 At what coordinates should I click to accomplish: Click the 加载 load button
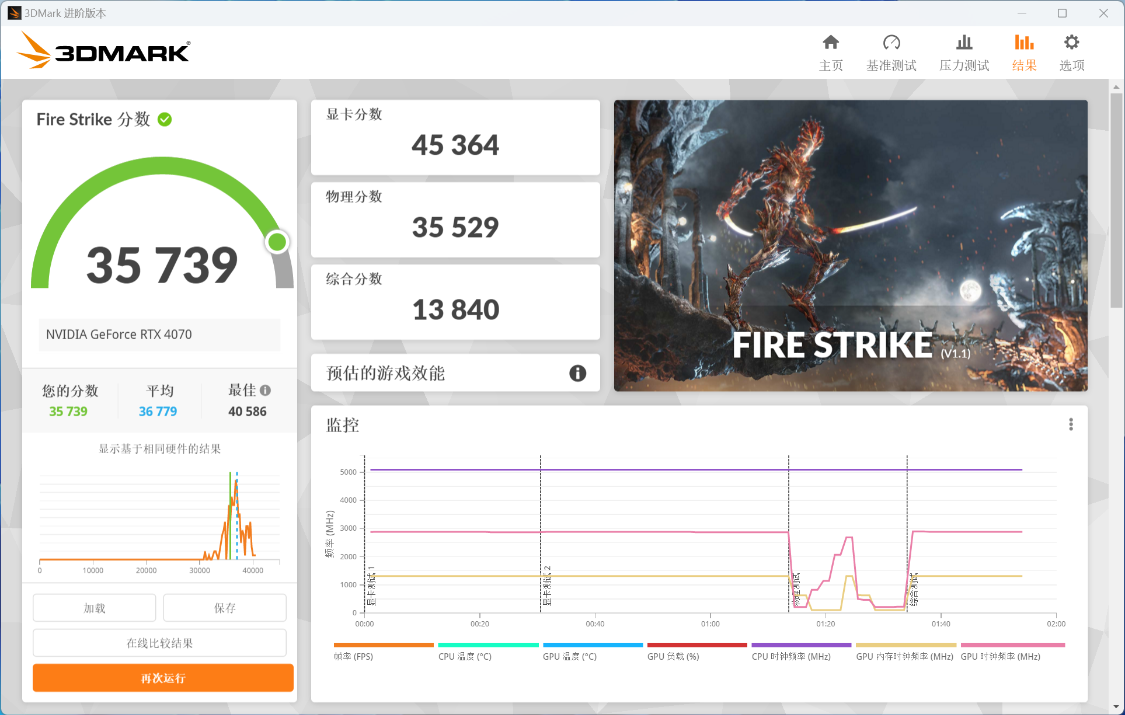click(x=95, y=607)
